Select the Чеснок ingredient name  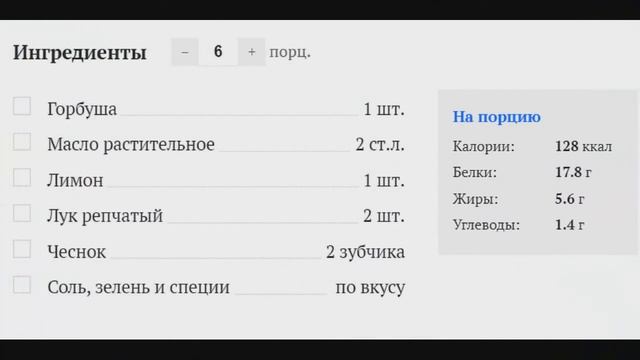[77, 252]
